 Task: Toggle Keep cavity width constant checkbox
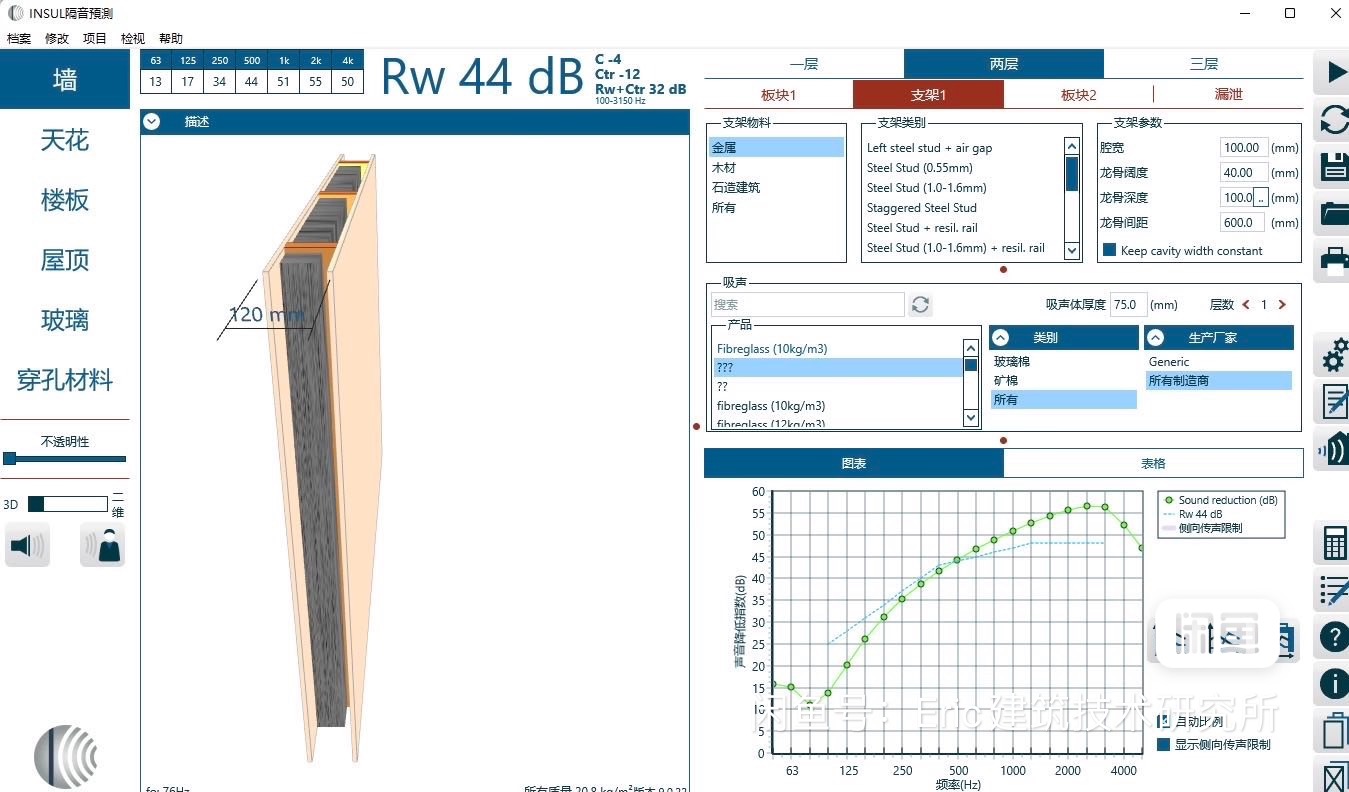click(1109, 250)
